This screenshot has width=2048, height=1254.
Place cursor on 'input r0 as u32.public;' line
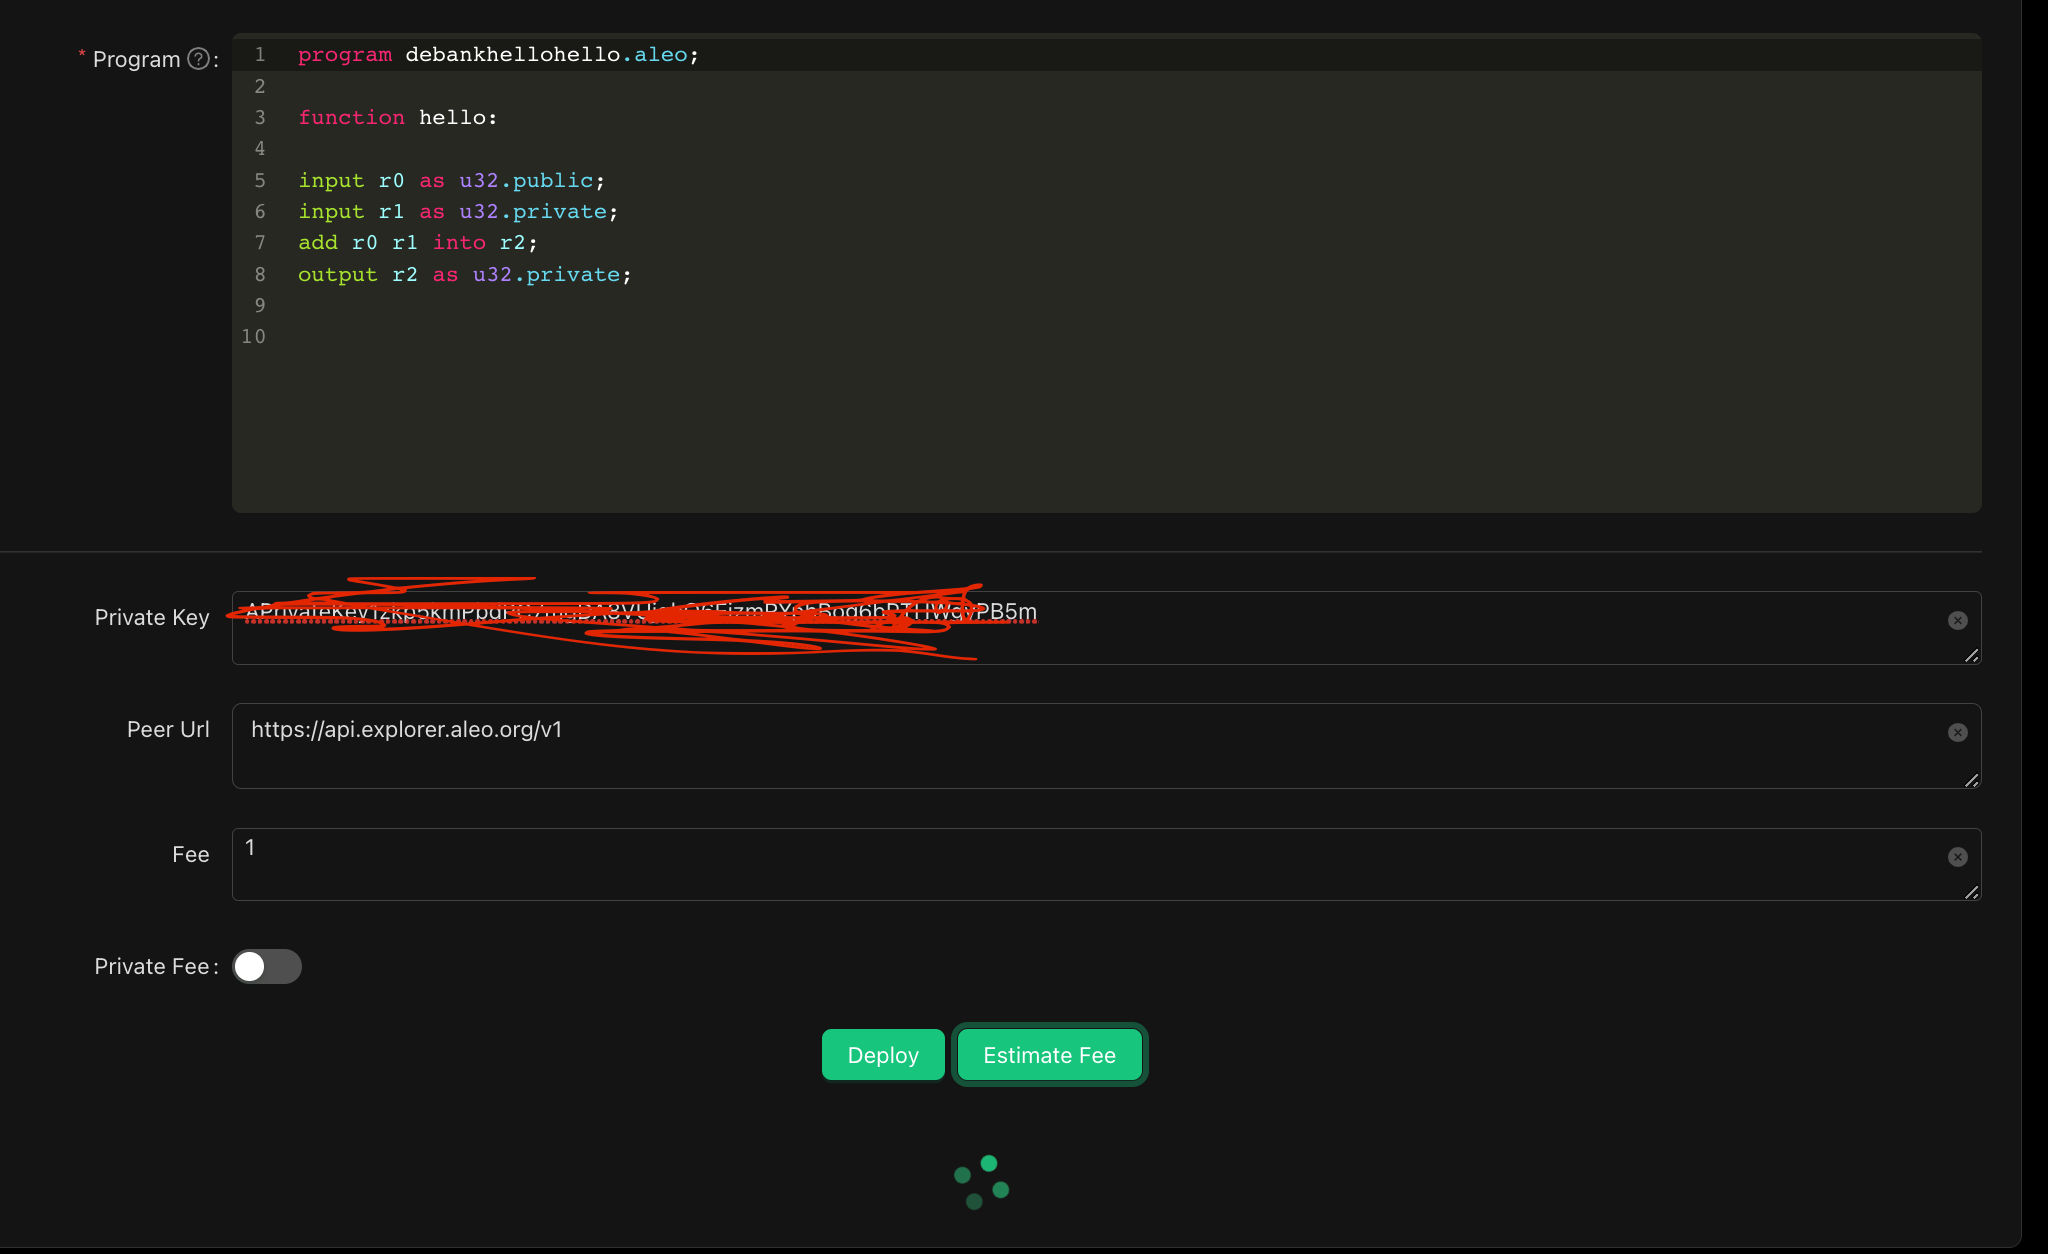point(451,181)
